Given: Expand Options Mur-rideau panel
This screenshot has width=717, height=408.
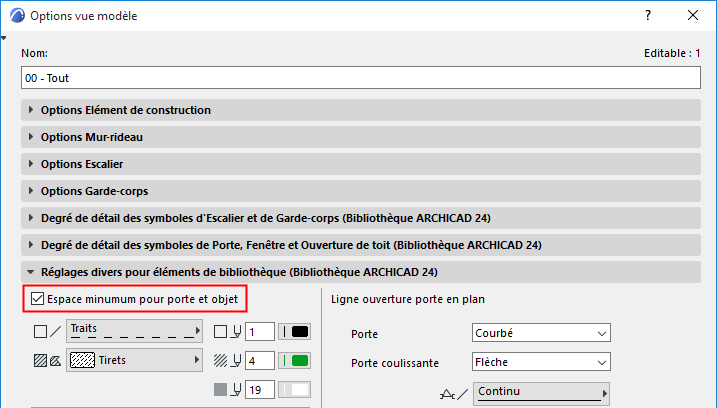Looking at the screenshot, I should click(361, 137).
